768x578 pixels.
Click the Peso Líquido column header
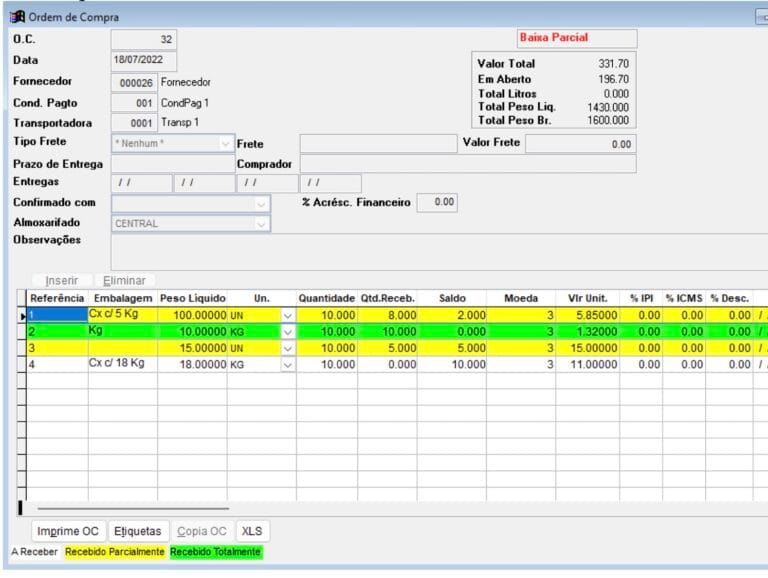click(192, 298)
